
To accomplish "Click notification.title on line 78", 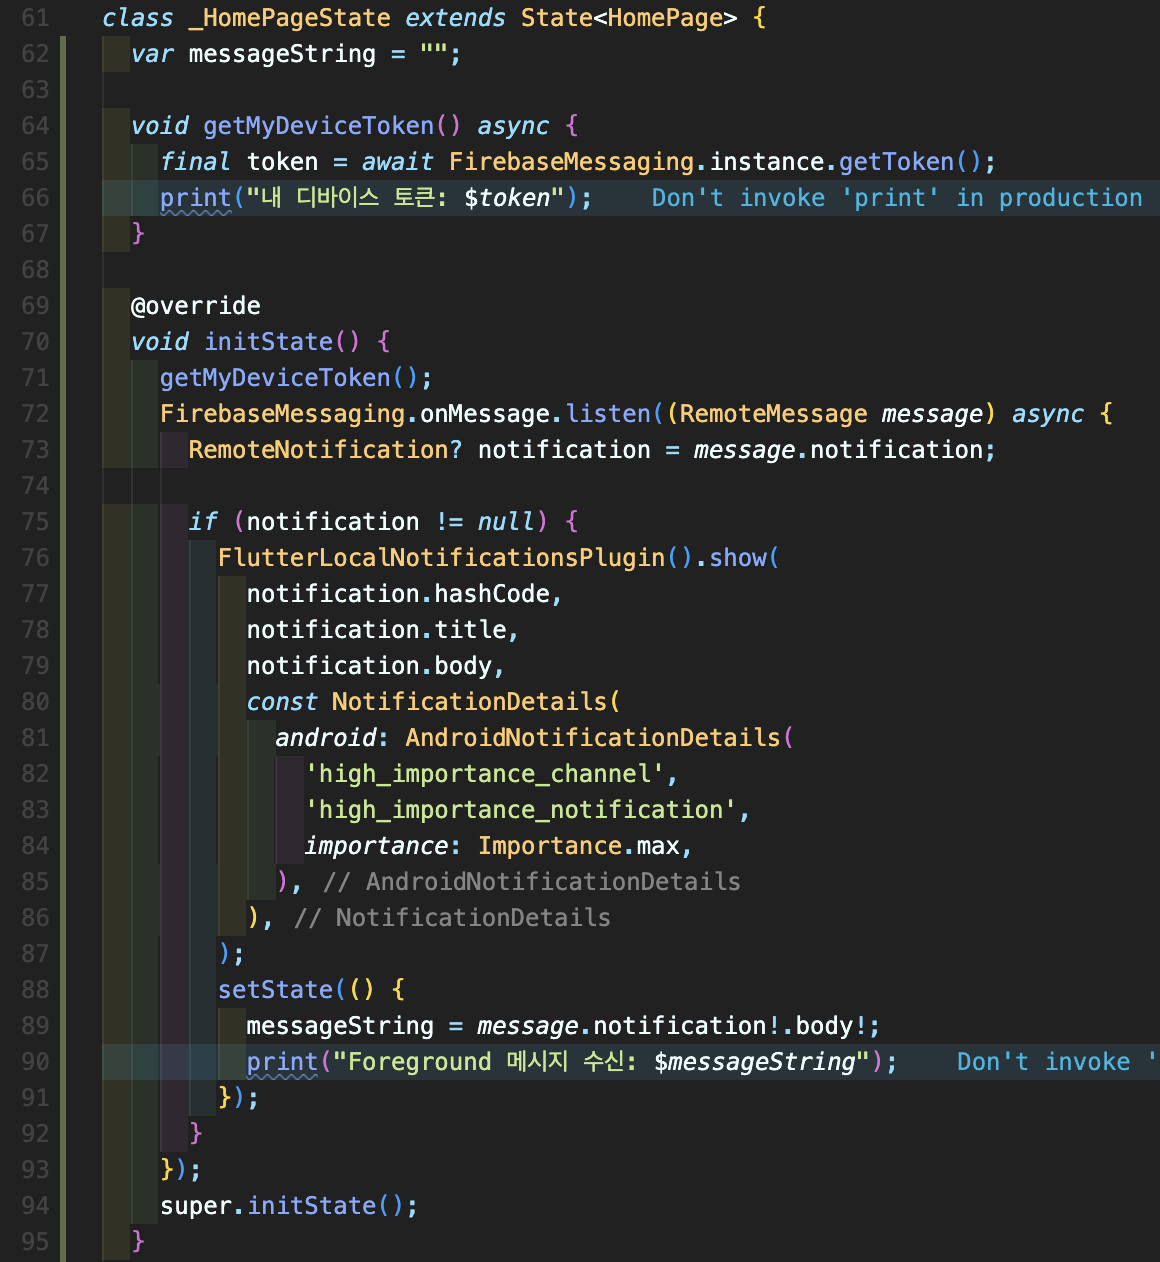I will (377, 630).
